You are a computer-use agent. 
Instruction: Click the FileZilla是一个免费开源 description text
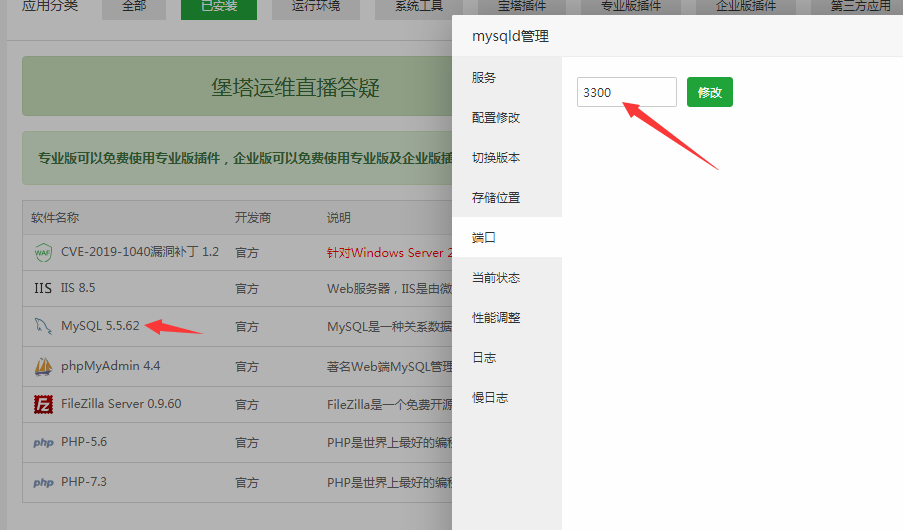coord(390,404)
